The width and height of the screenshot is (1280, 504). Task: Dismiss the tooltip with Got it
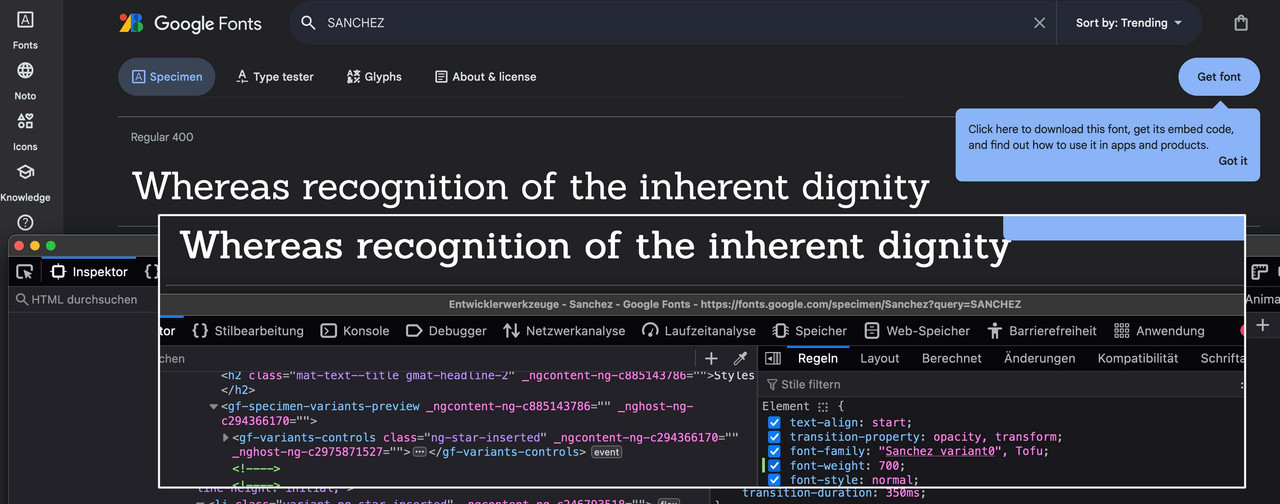(x=1233, y=161)
